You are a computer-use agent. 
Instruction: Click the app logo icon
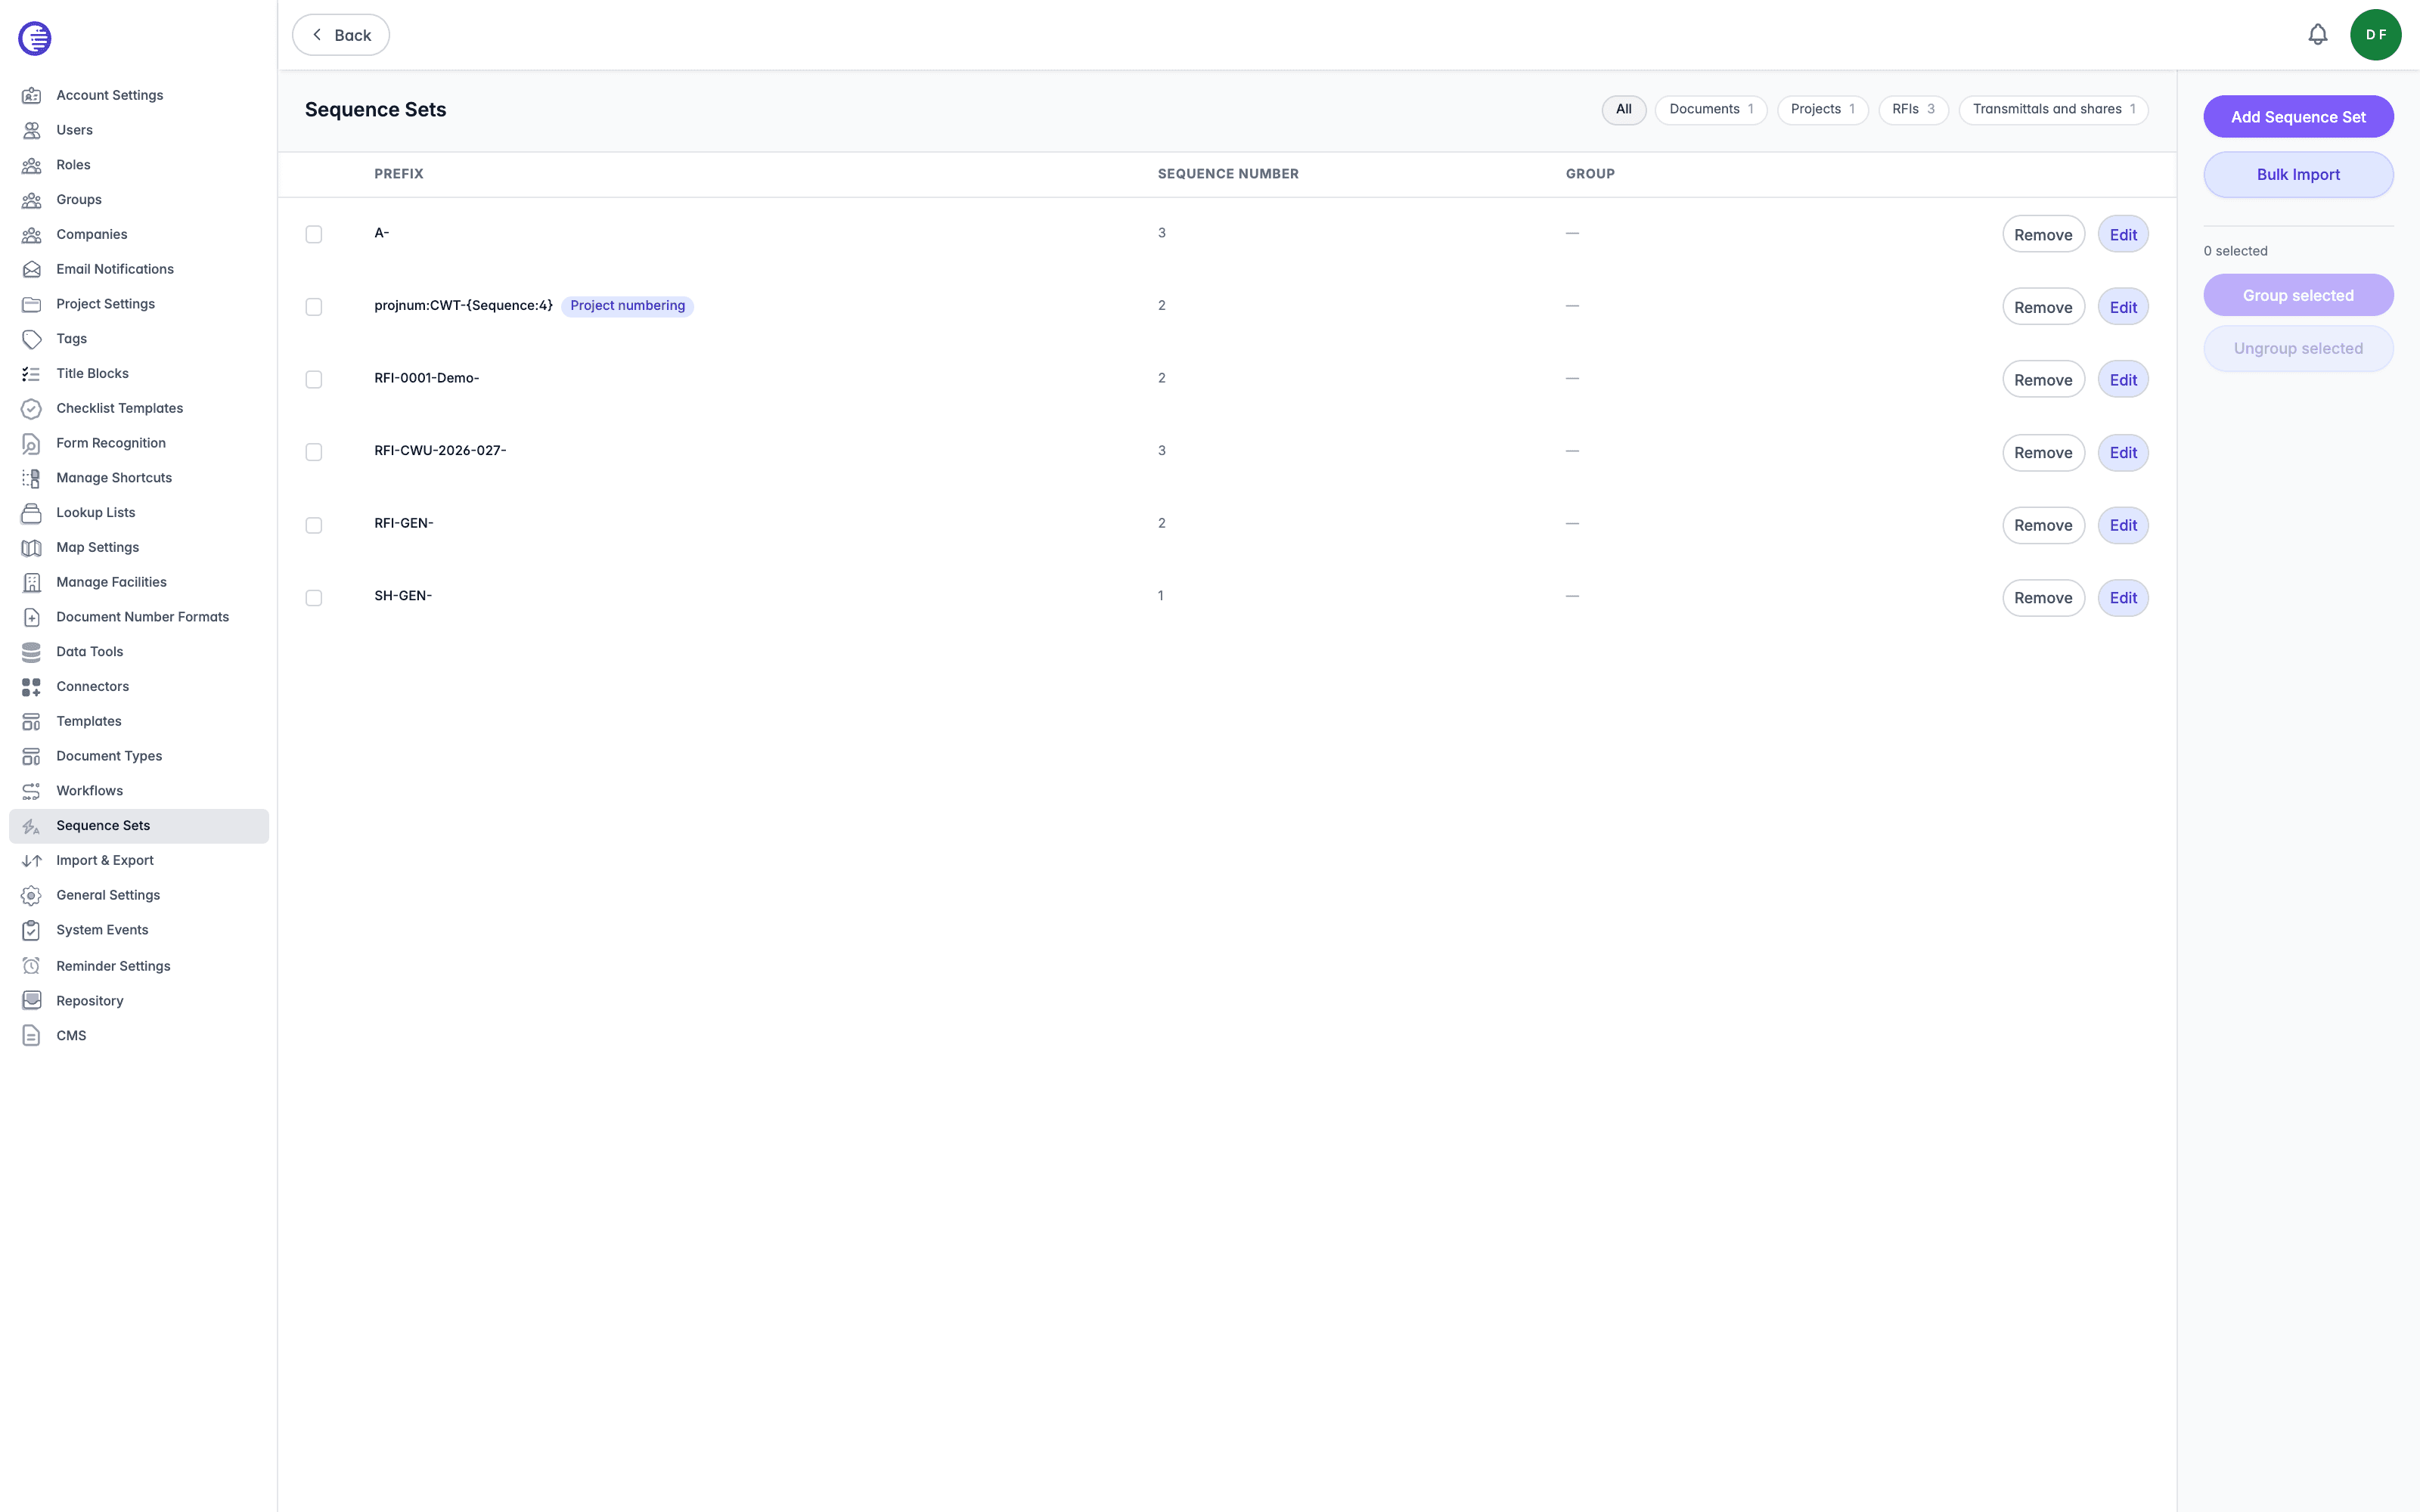pos(35,38)
